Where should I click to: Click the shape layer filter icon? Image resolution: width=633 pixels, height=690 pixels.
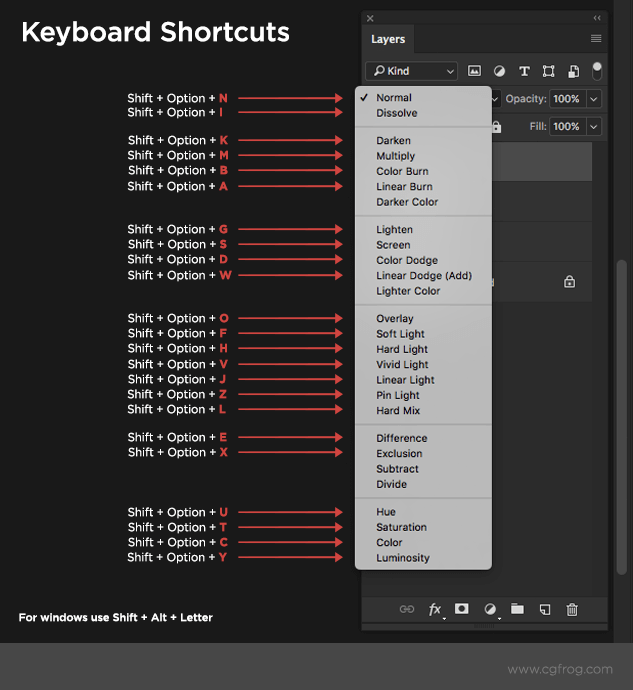[x=548, y=71]
